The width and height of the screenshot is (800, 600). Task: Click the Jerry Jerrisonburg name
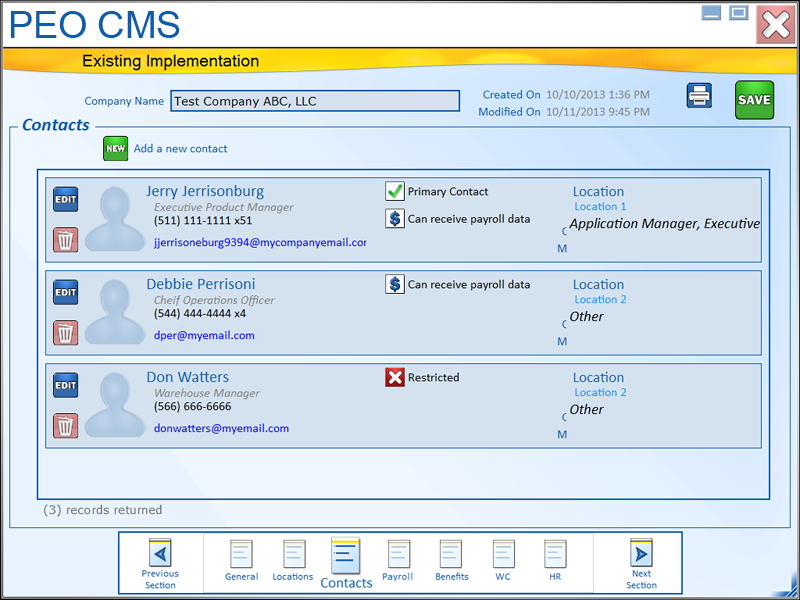[x=205, y=192]
